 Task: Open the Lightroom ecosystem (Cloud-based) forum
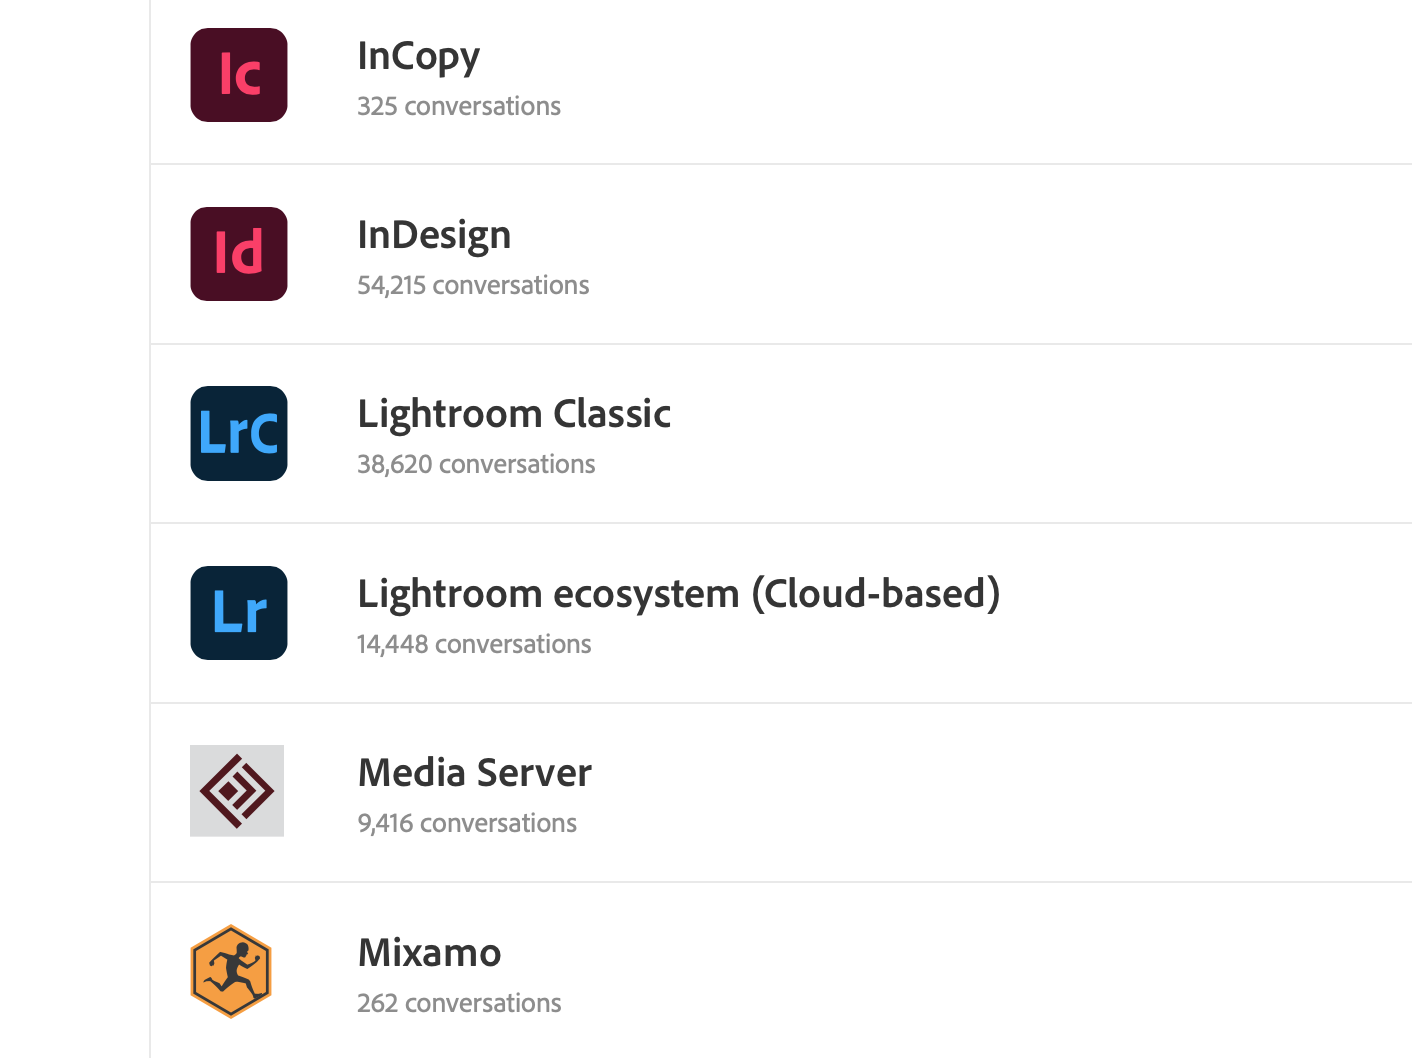click(679, 594)
